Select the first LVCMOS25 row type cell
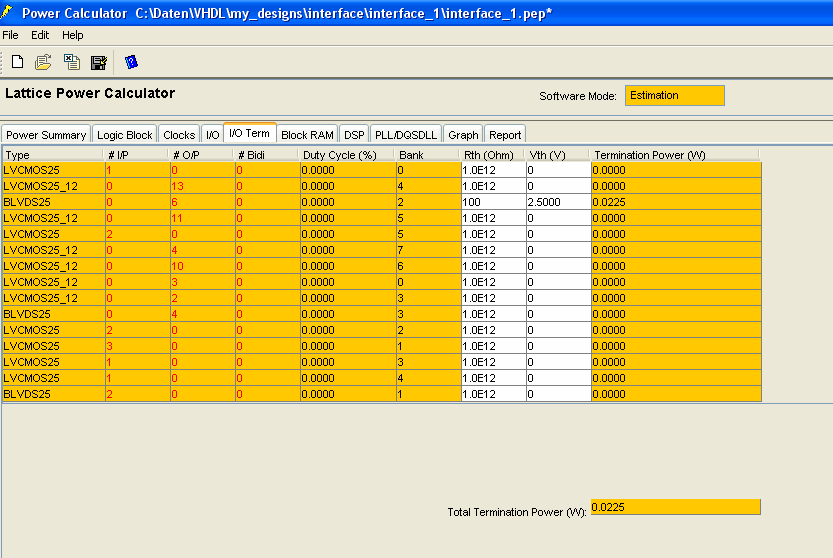Viewport: 833px width, 558px height. (53, 170)
